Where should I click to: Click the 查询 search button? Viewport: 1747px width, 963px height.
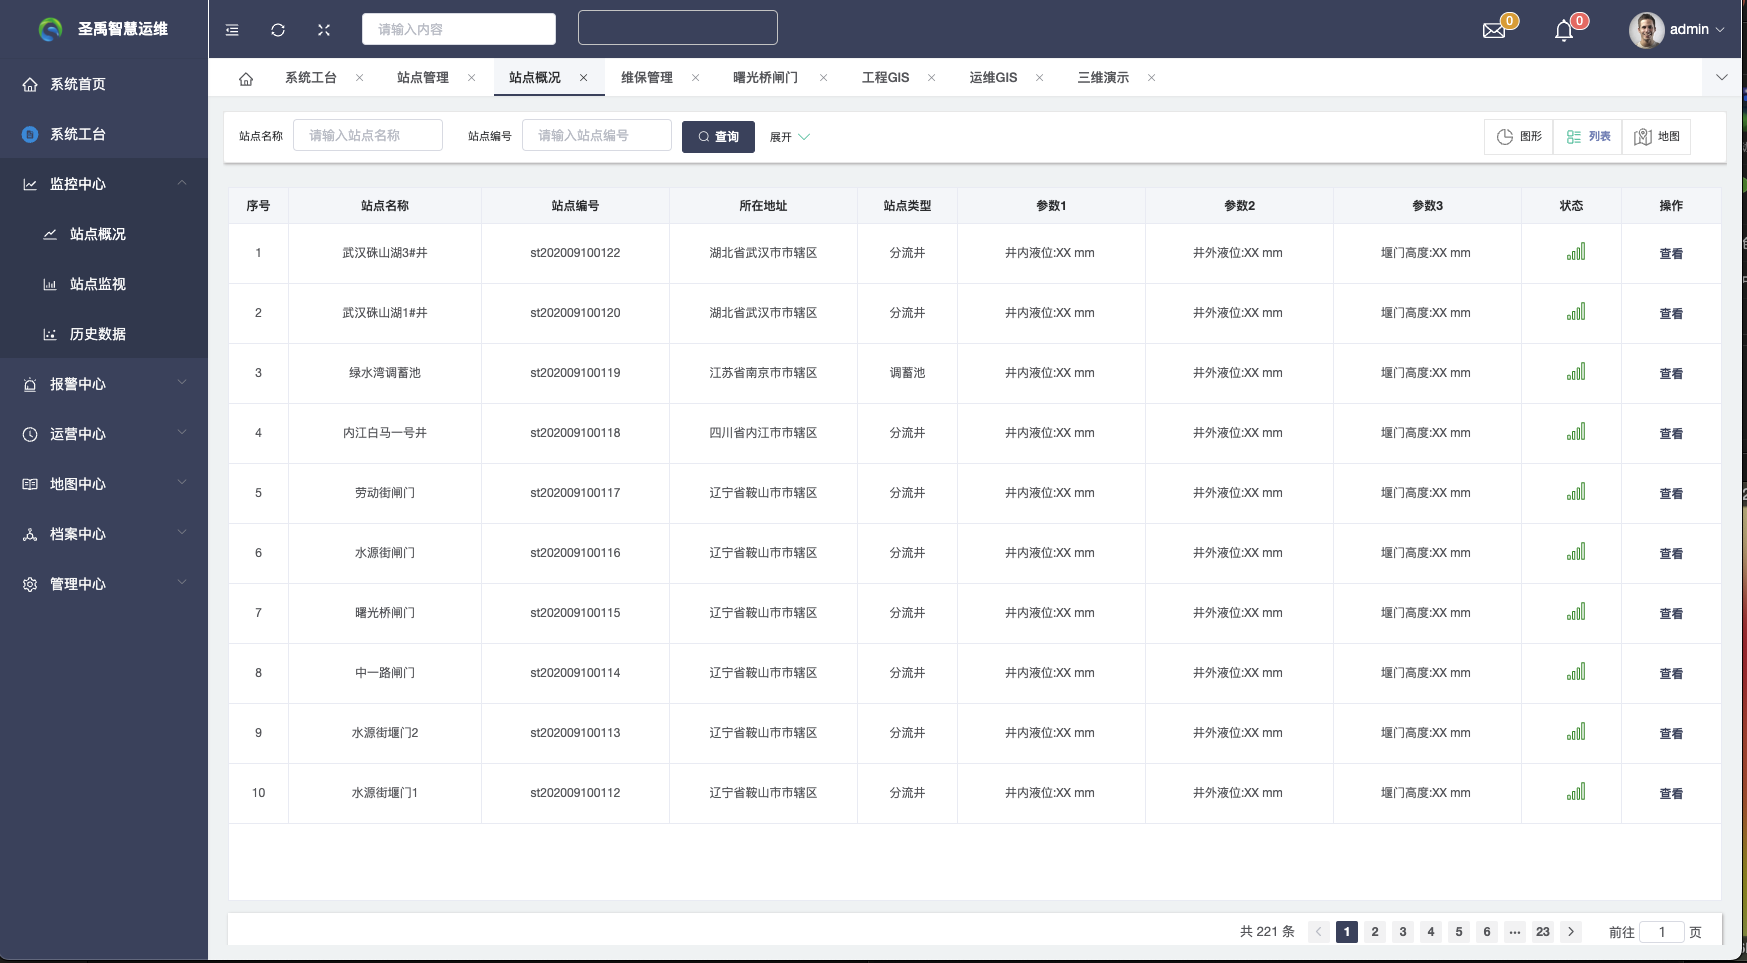click(x=718, y=137)
